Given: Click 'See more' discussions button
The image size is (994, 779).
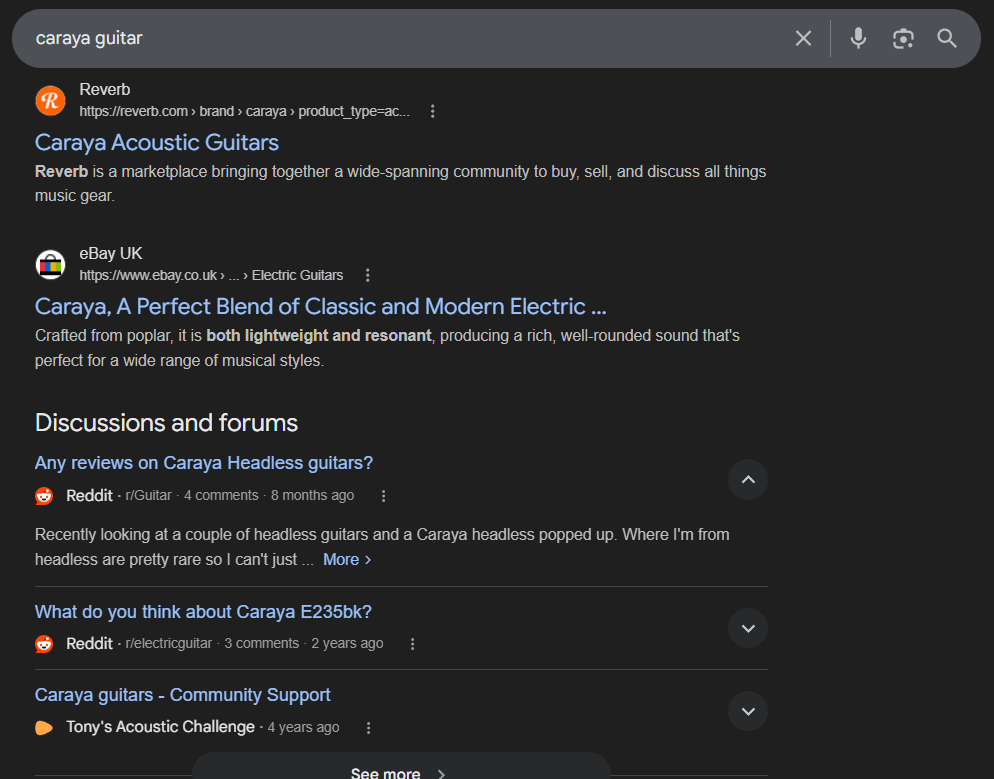Looking at the screenshot, I should [x=401, y=767].
